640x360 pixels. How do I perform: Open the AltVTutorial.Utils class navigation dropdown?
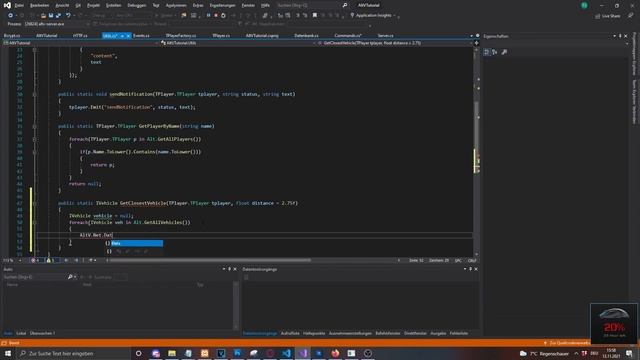pyautogui.click(x=238, y=43)
